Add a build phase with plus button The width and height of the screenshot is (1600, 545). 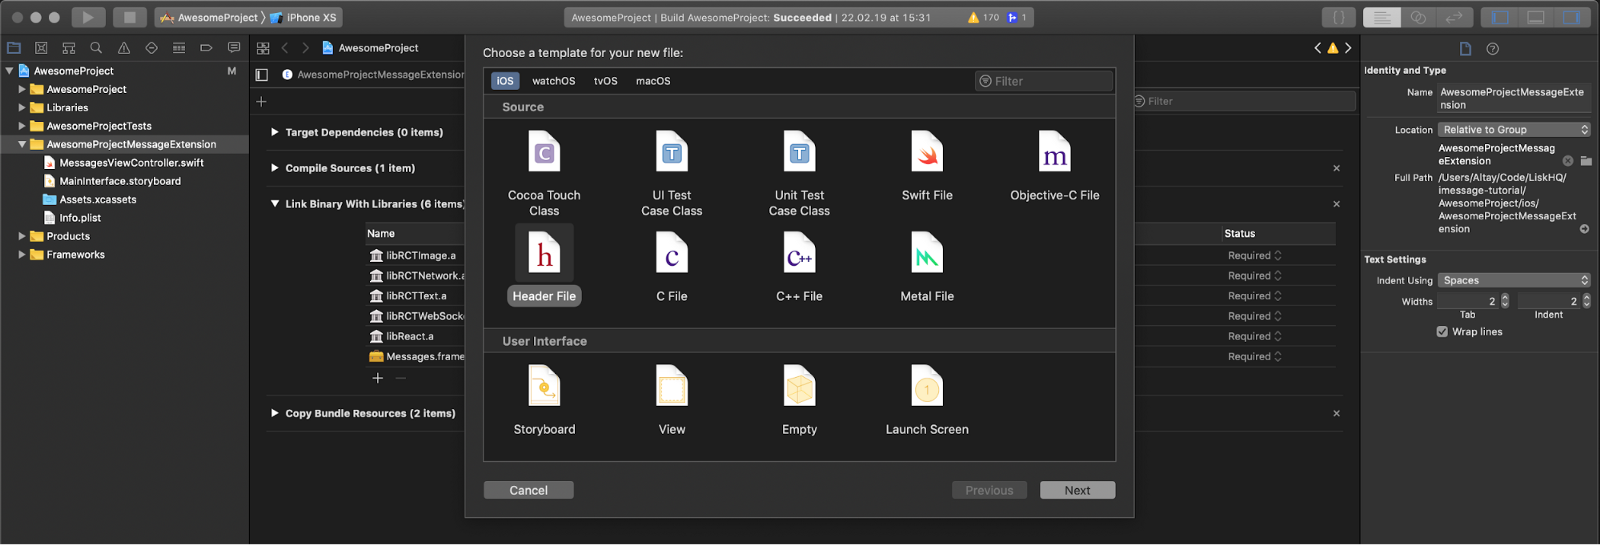click(261, 101)
